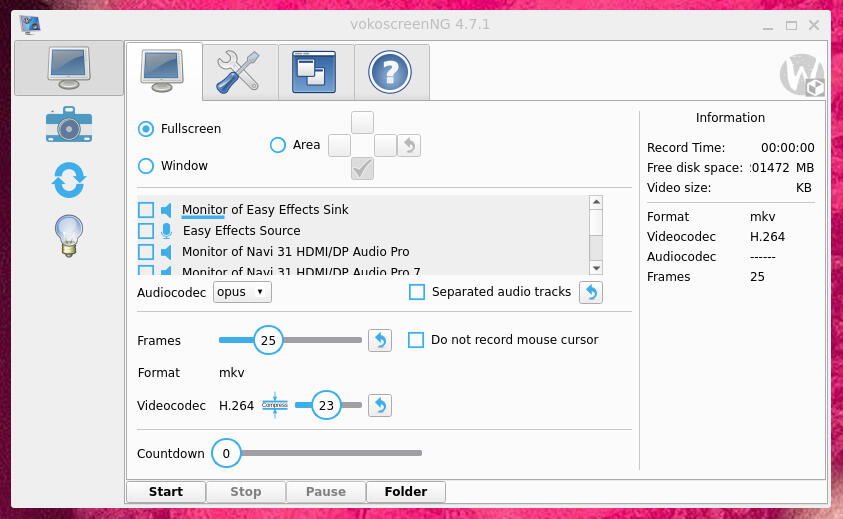Screen dimensions: 843x519
Task: Reset separated audio tracks with undo arrow
Action: click(591, 292)
